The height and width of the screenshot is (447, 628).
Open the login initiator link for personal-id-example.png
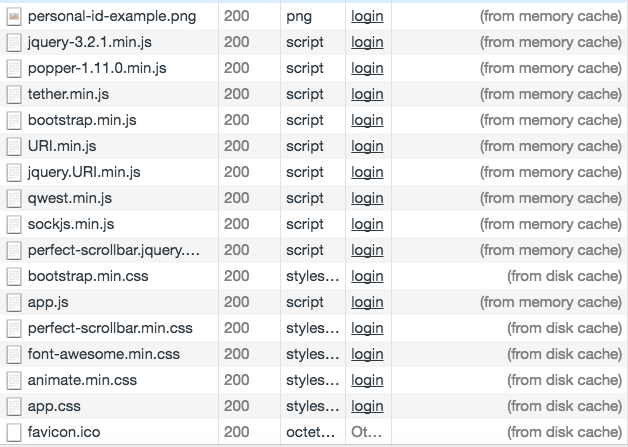coord(367,17)
